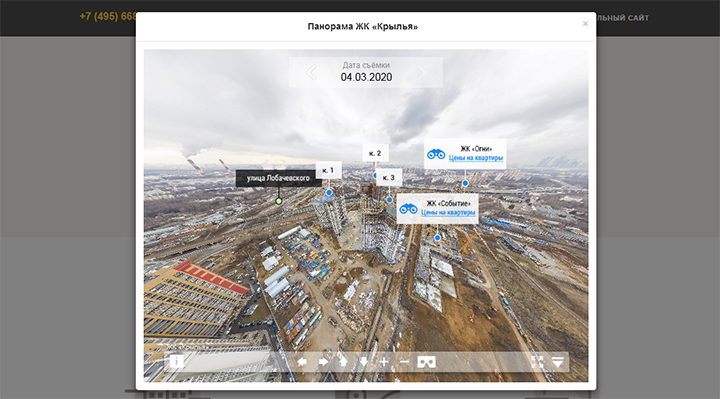This screenshot has height=399, width=720.
Task: Open ЖК «Огни» apartment prices link
Action: [476, 158]
